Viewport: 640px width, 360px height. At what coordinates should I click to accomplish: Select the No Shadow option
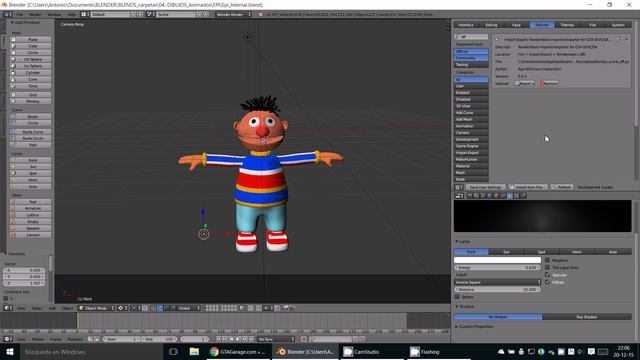pyautogui.click(x=498, y=317)
